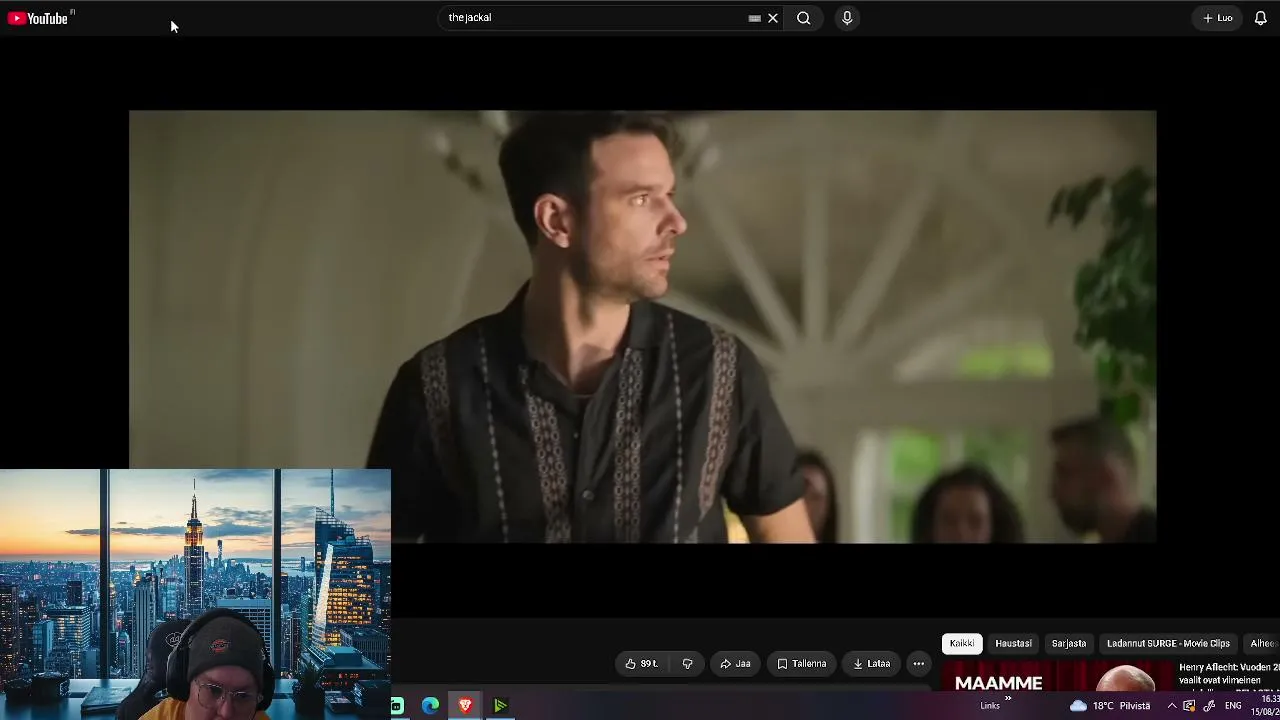Open the 18°C Pilvistä weather widget
The image size is (1280, 720).
click(1110, 706)
